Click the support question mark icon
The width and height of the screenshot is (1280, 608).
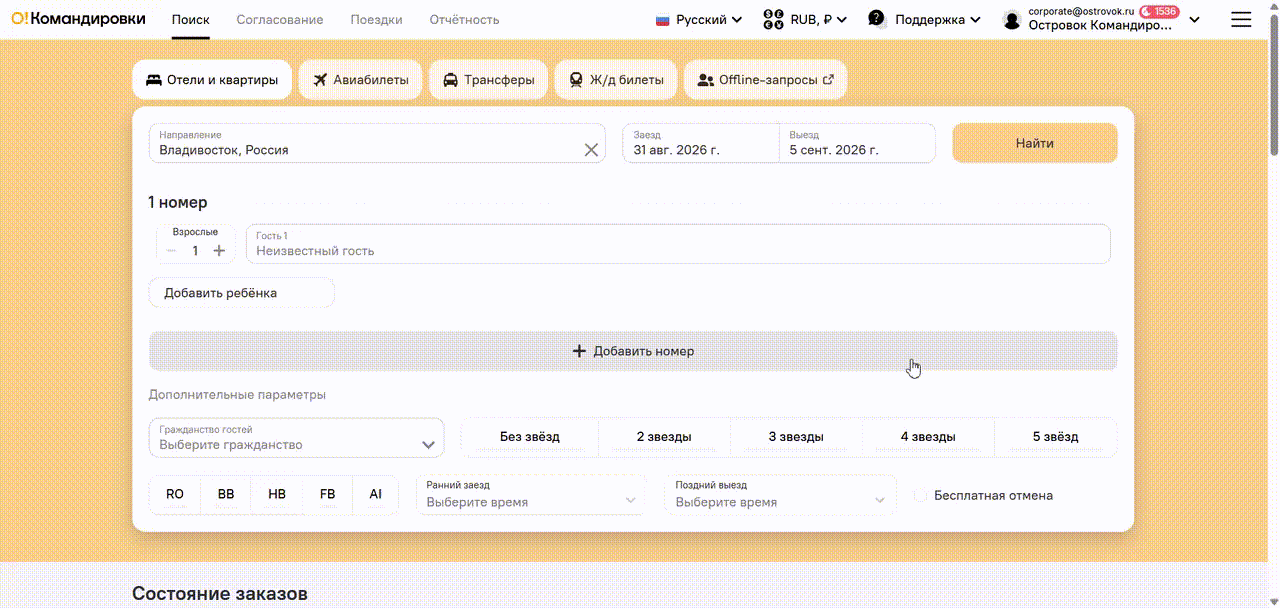[x=877, y=19]
